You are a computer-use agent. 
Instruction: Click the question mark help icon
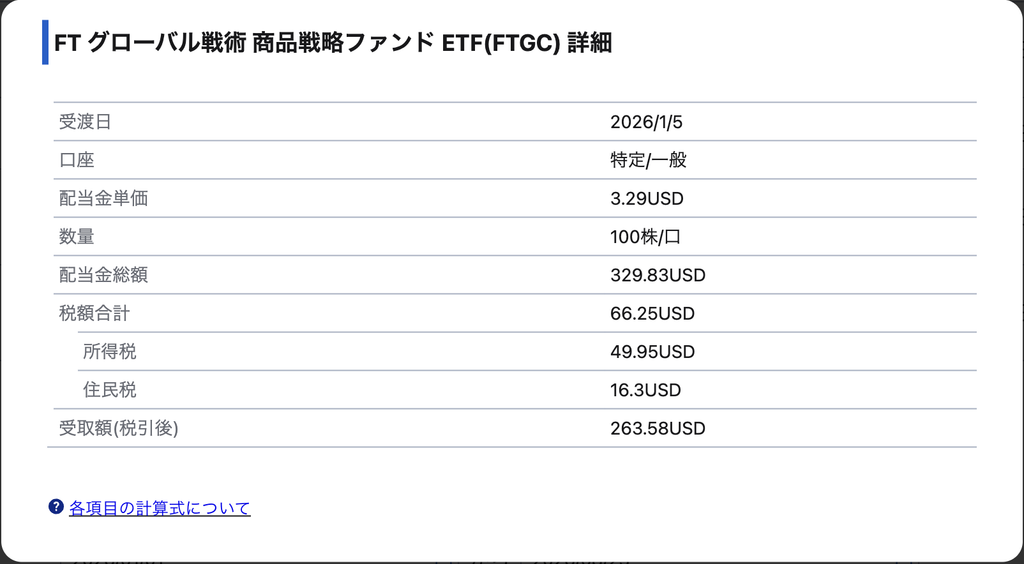[x=56, y=507]
